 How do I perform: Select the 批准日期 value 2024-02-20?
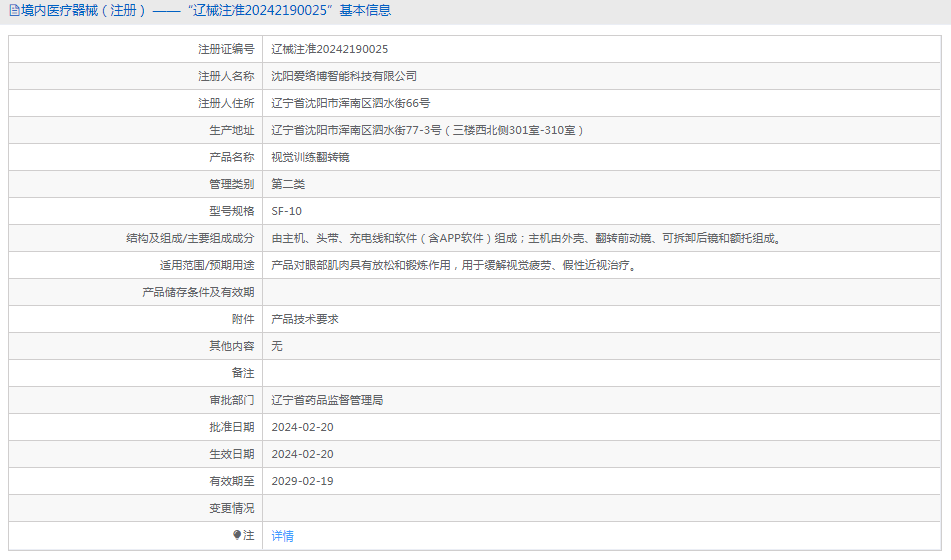click(302, 427)
